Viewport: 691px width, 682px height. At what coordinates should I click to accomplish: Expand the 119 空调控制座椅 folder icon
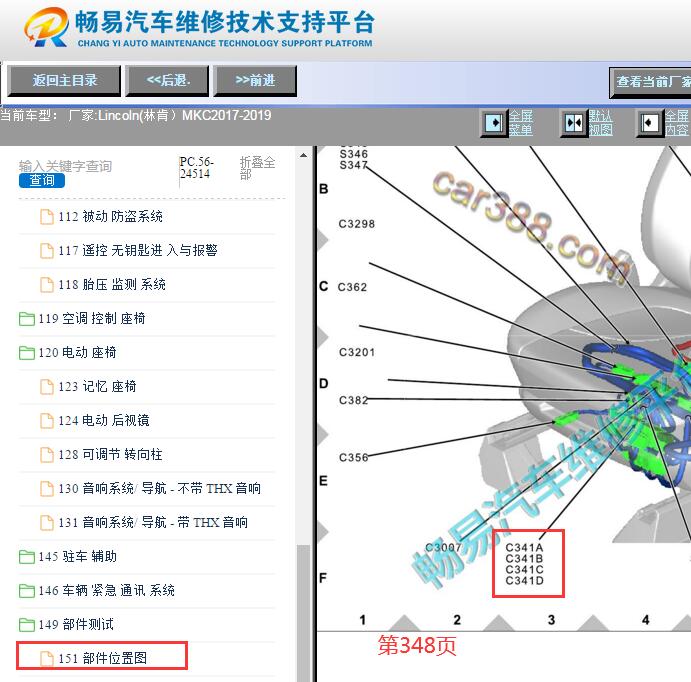[27, 319]
